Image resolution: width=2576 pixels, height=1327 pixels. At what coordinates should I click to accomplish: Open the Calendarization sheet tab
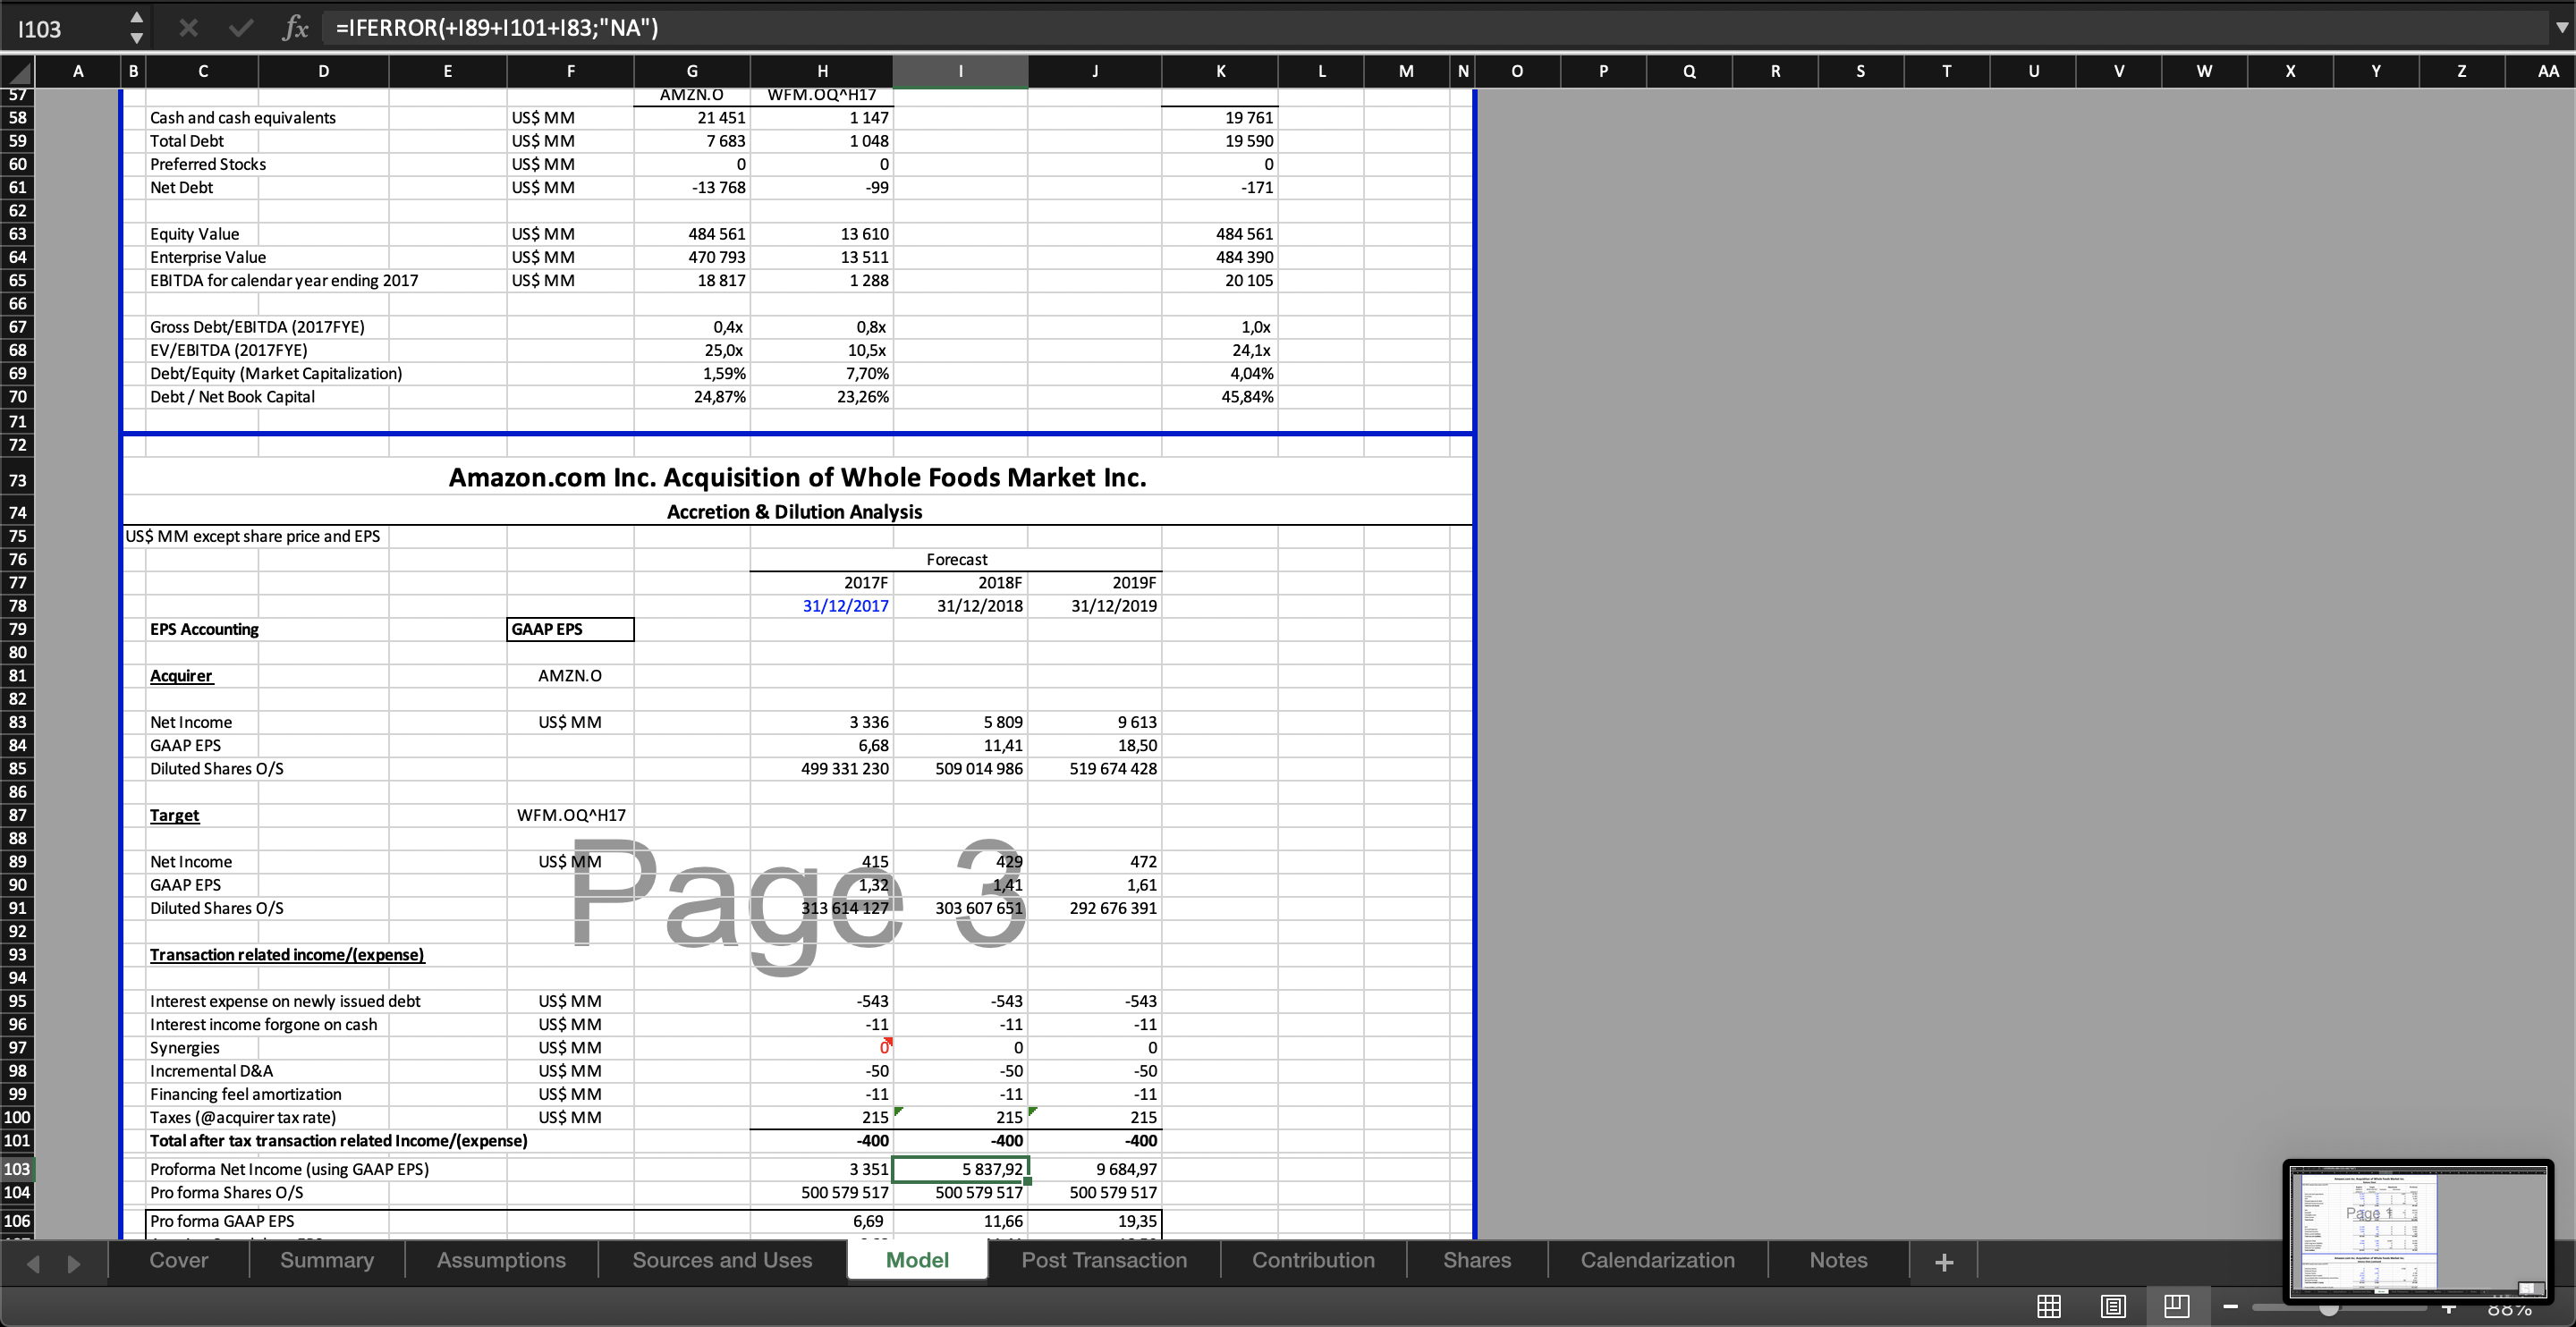click(1657, 1260)
